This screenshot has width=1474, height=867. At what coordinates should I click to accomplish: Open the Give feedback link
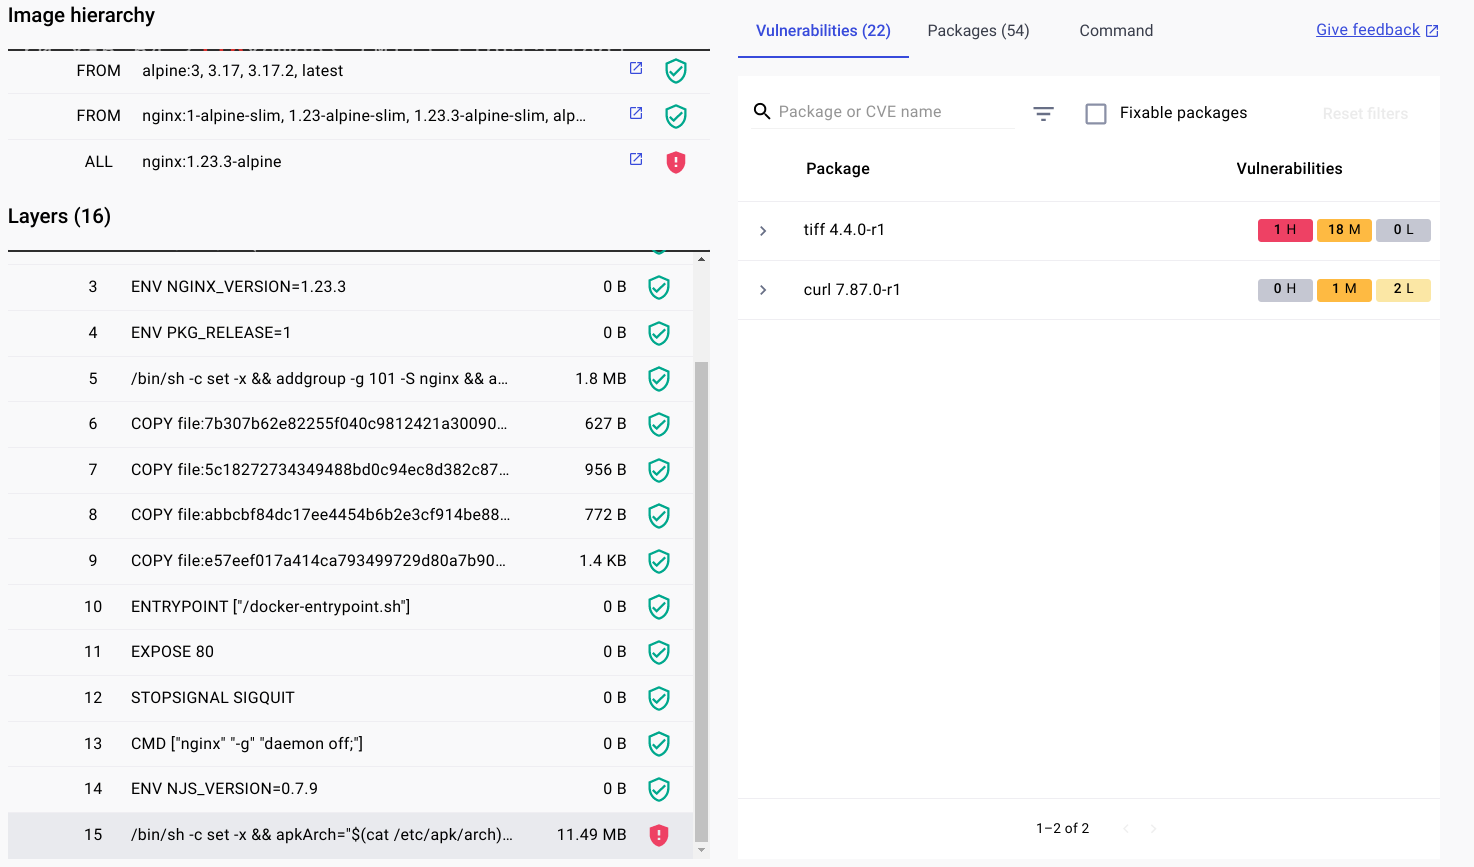1377,30
